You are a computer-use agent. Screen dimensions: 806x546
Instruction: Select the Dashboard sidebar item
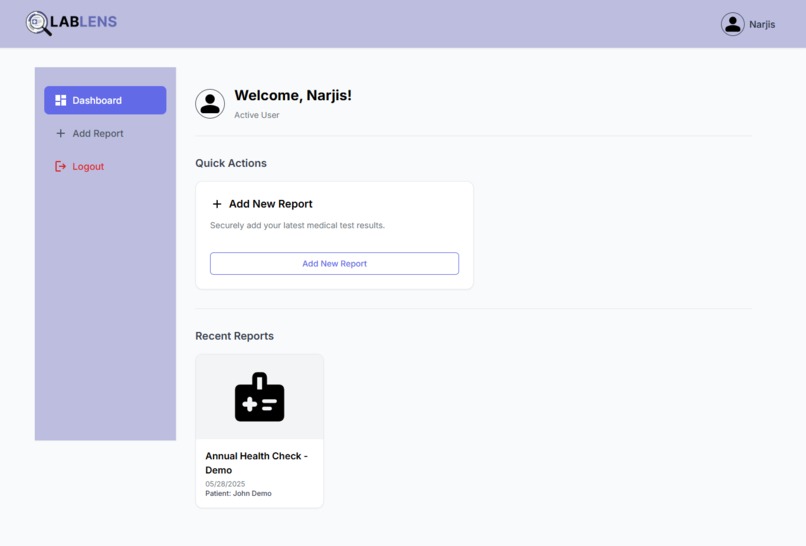tap(105, 100)
